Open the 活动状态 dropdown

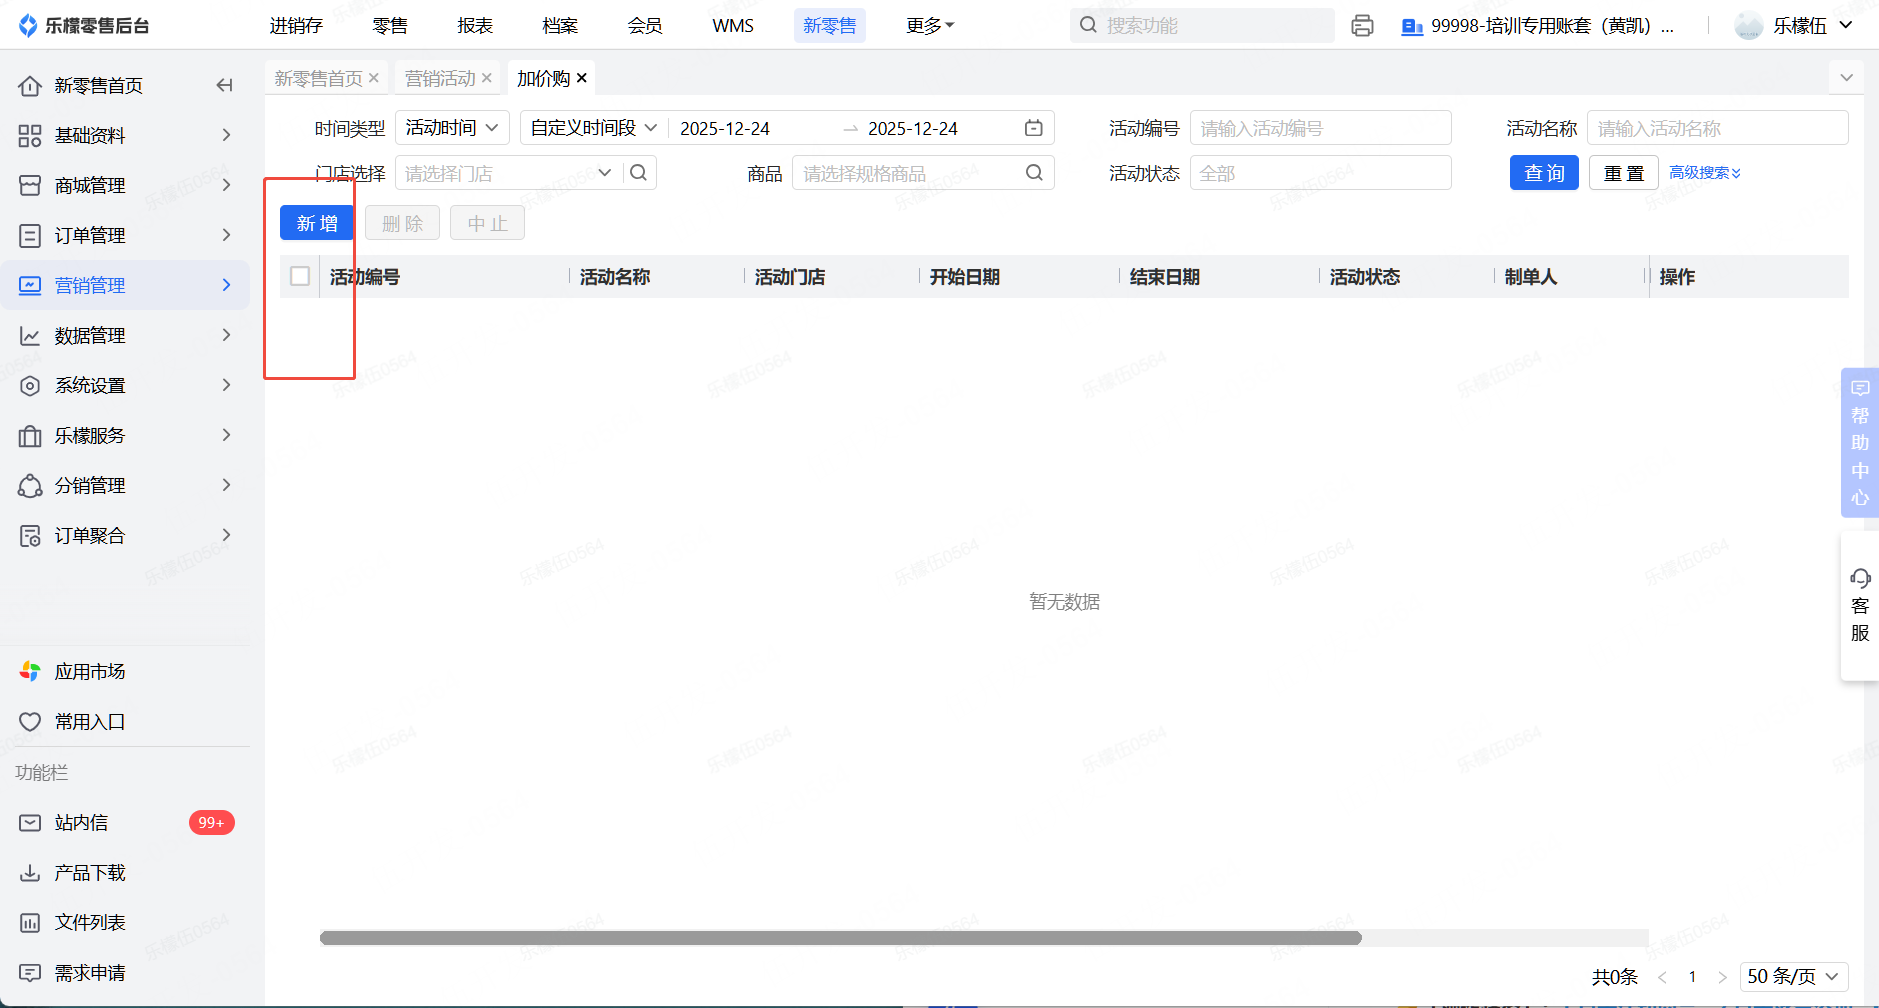pos(1320,173)
